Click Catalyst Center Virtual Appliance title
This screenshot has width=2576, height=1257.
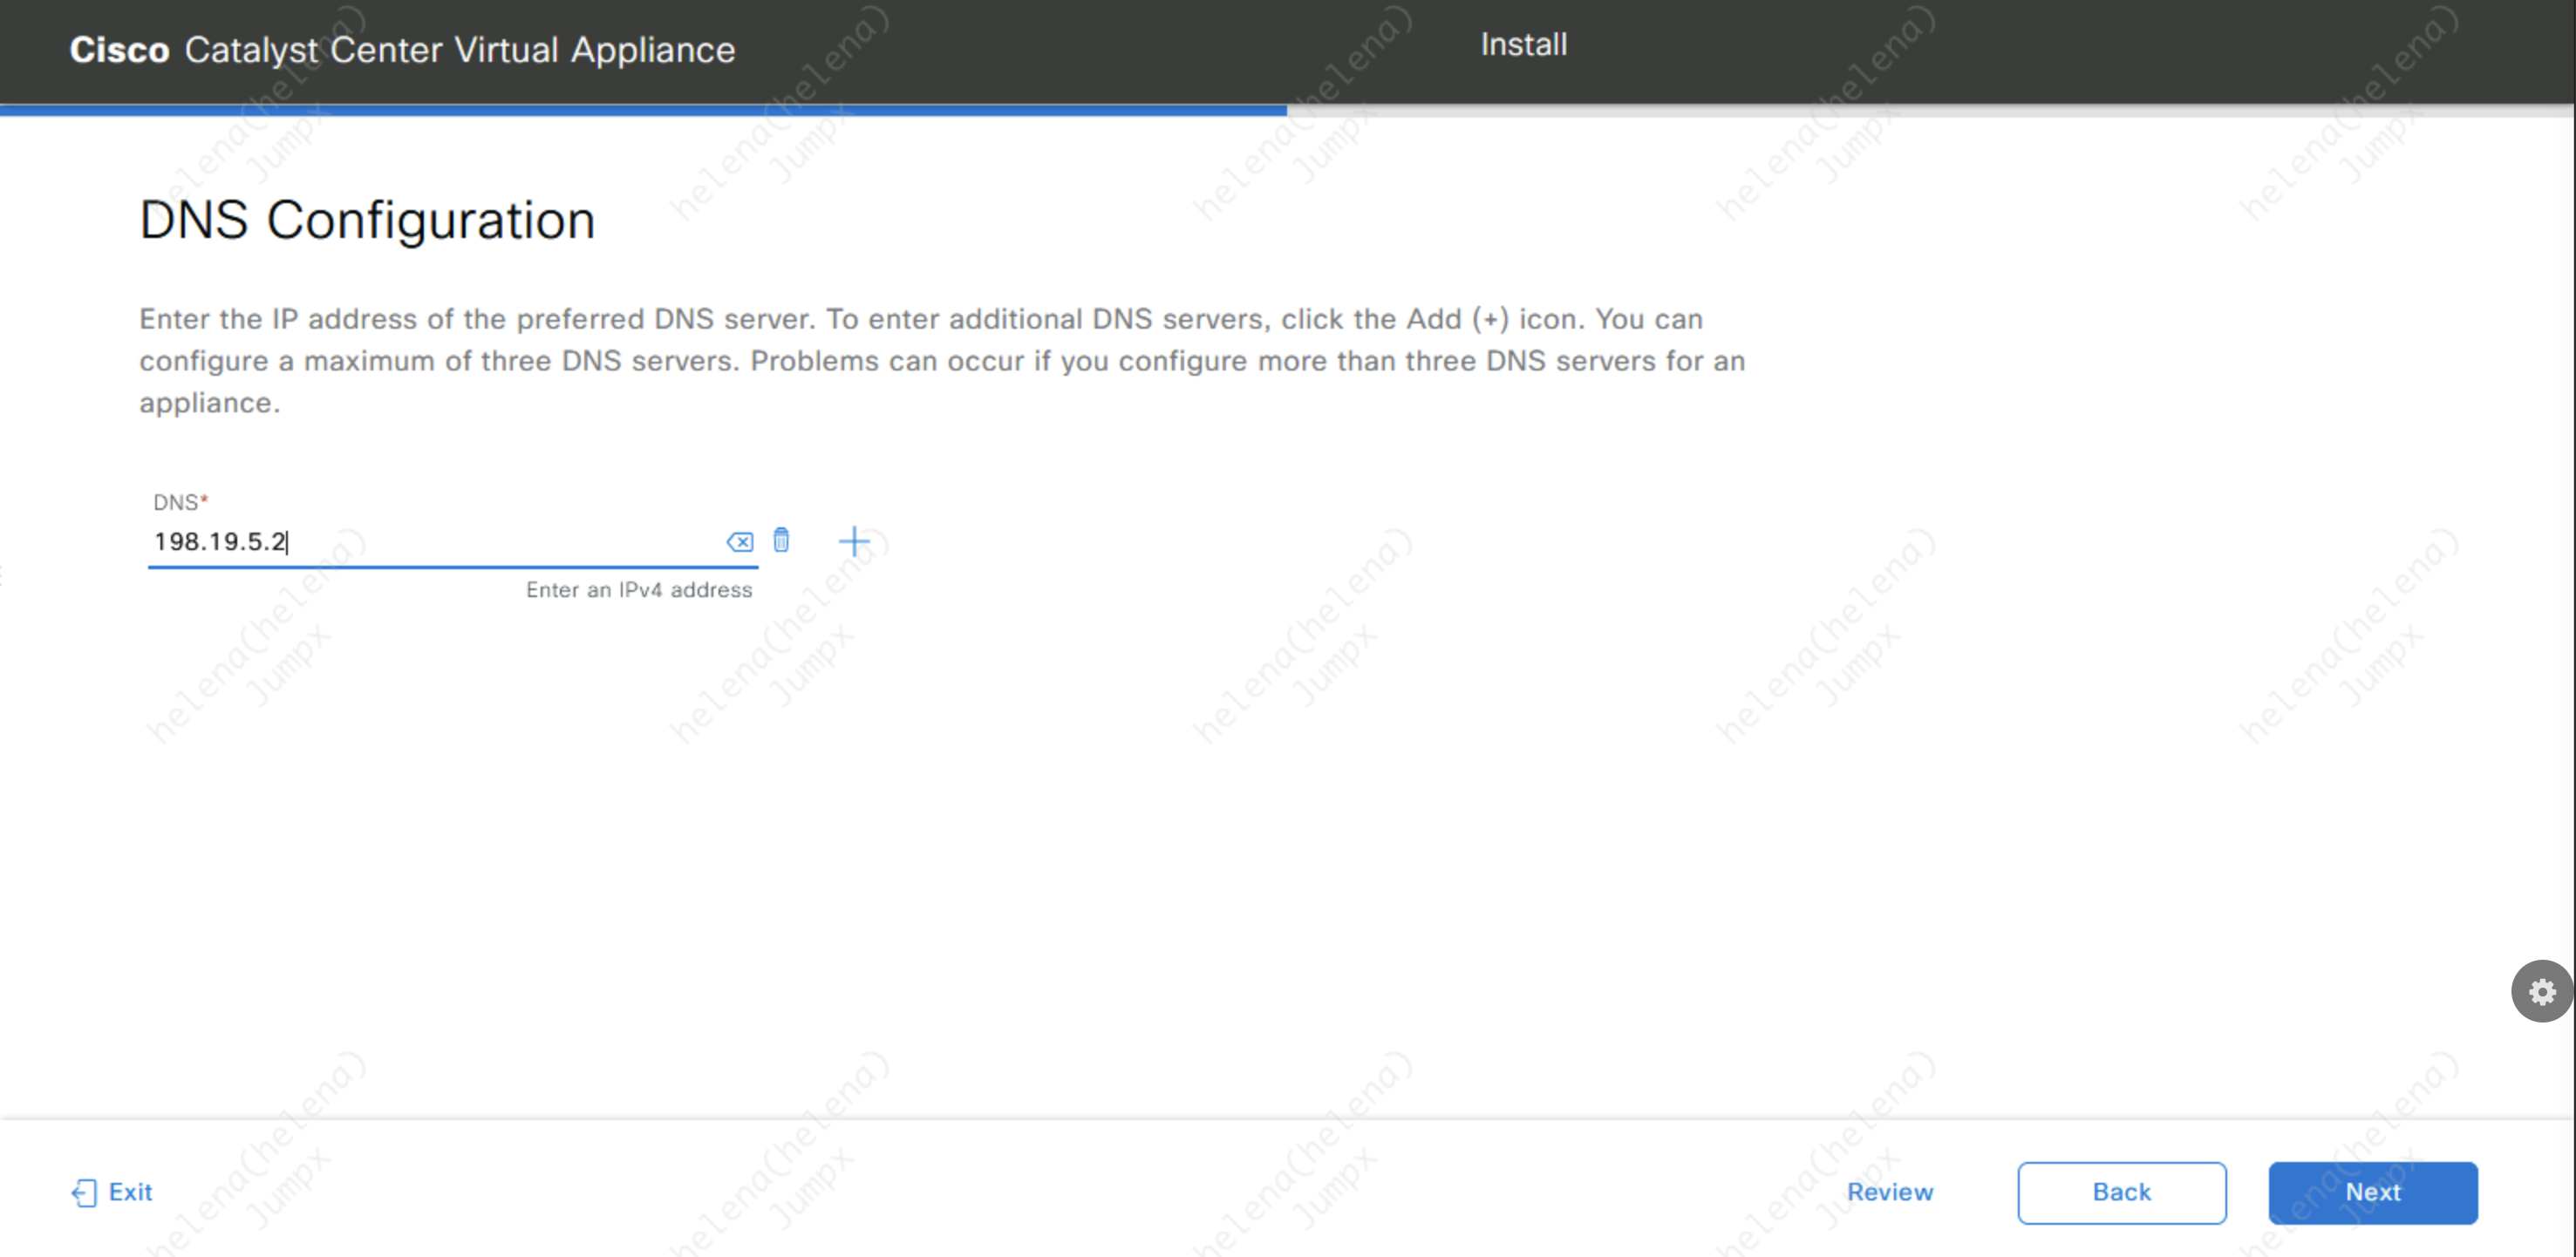coord(459,50)
